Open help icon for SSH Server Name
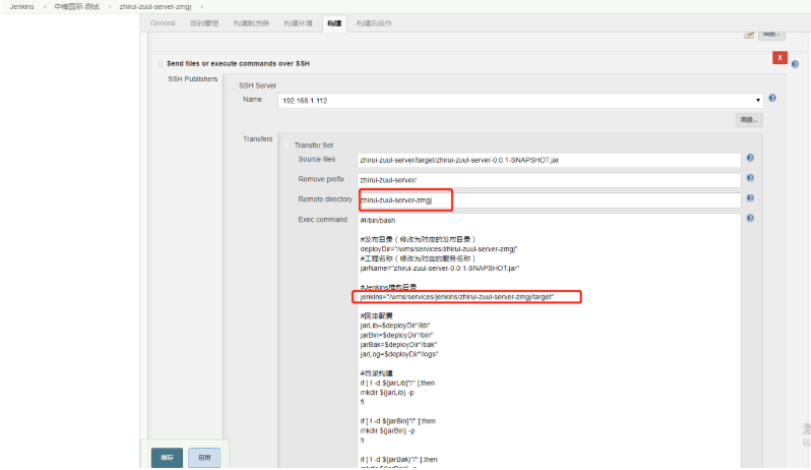Image resolution: width=811 pixels, height=470 pixels. coord(772,98)
